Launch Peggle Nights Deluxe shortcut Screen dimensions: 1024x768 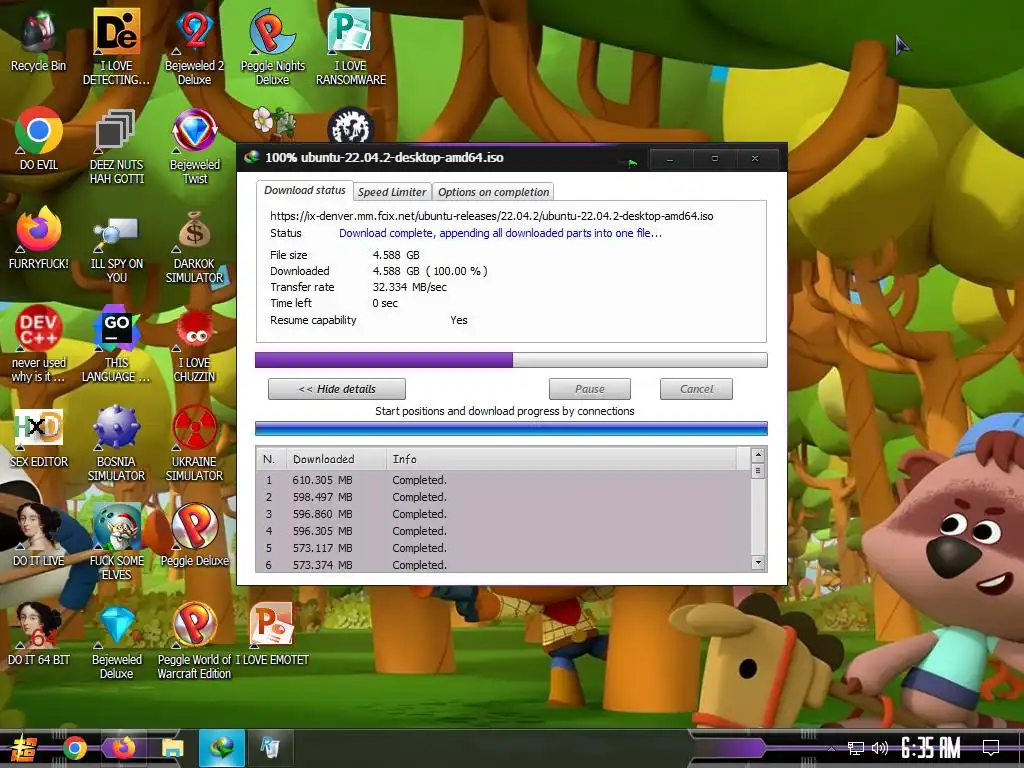click(x=272, y=47)
